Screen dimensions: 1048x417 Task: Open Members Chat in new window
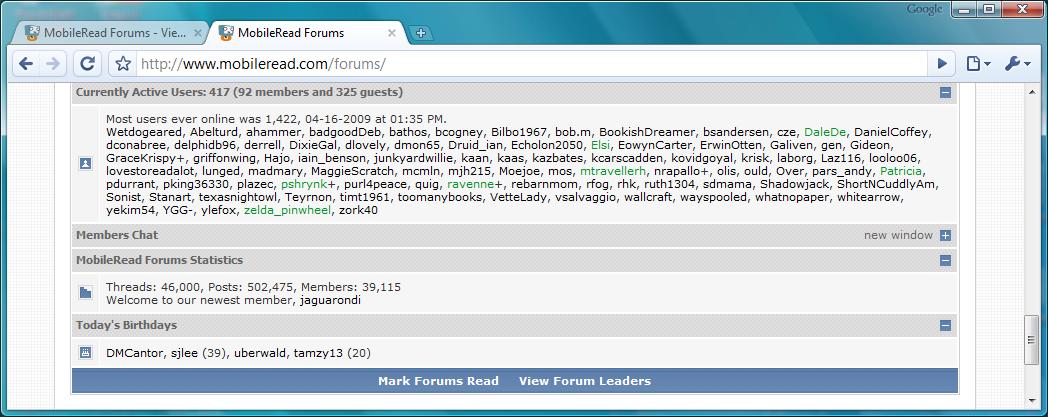(x=898, y=235)
